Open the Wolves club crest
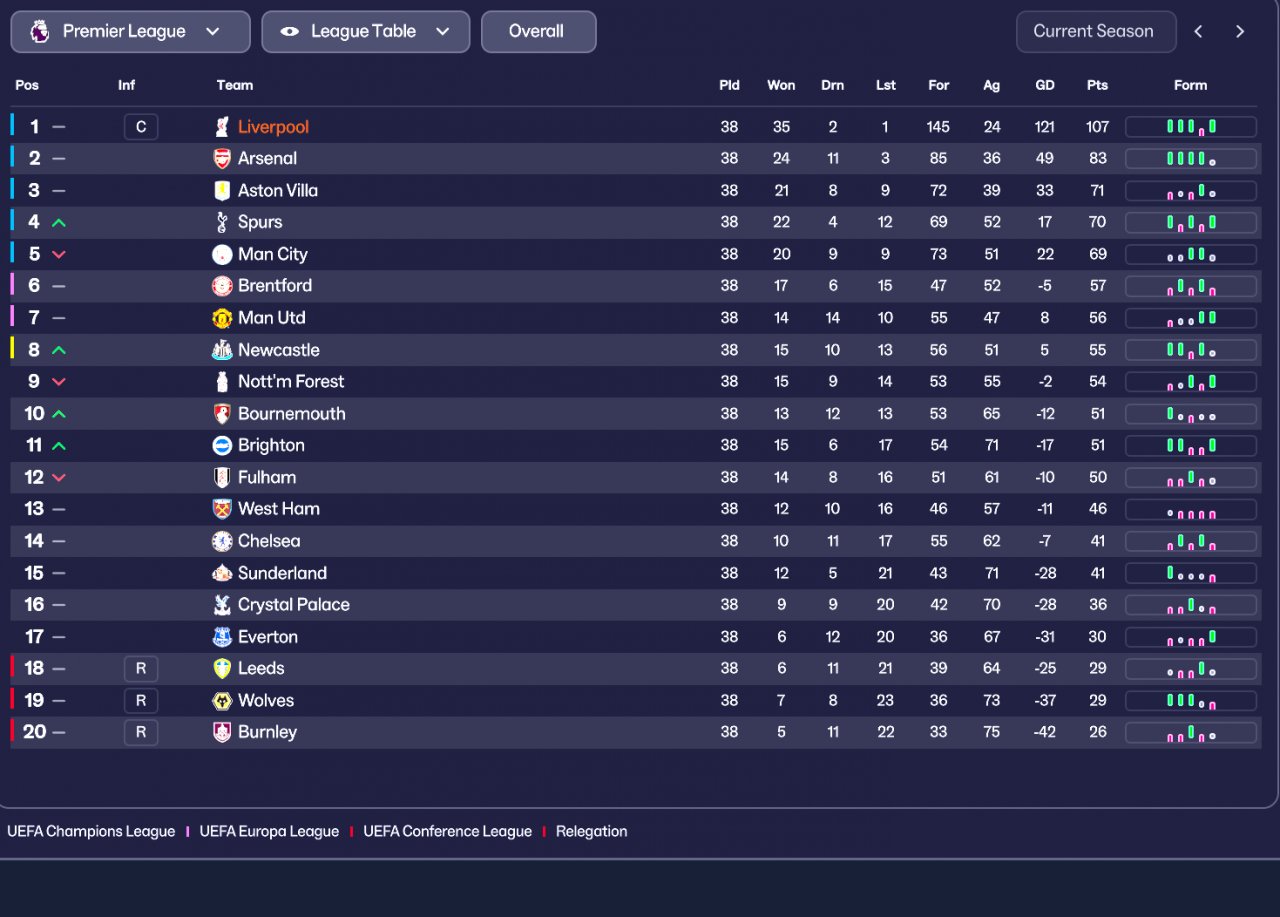The height and width of the screenshot is (917, 1280). pos(222,700)
